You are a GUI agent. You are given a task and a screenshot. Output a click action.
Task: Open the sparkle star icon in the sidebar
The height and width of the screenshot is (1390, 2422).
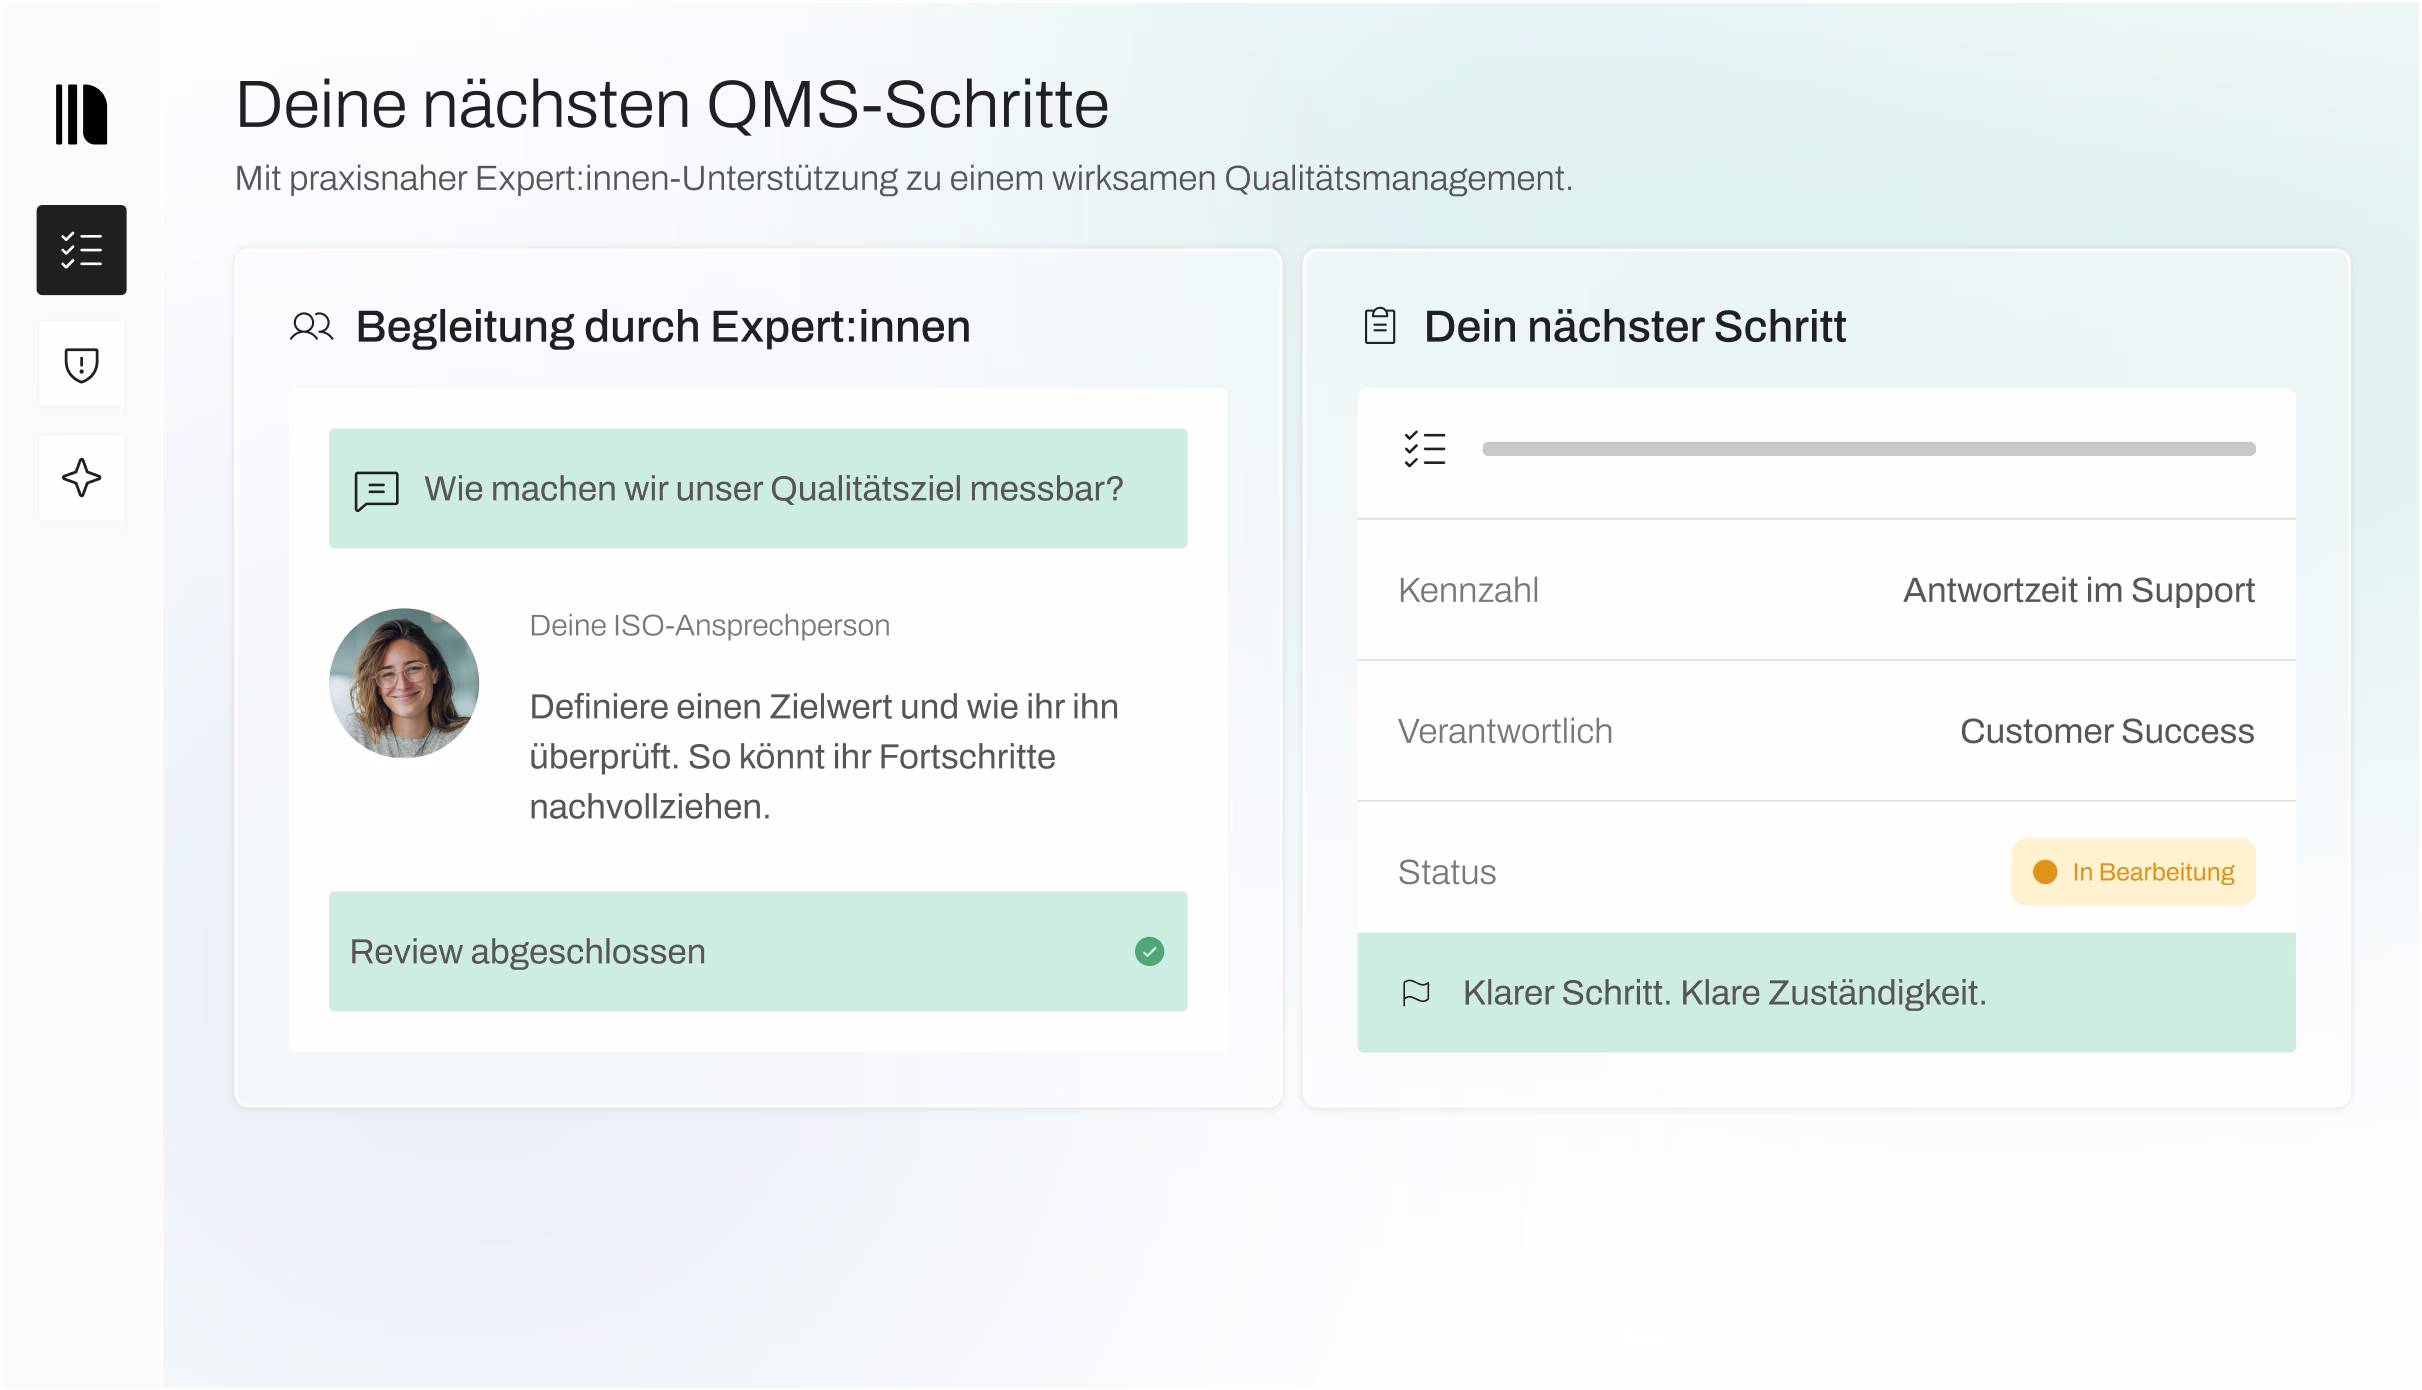coord(82,478)
